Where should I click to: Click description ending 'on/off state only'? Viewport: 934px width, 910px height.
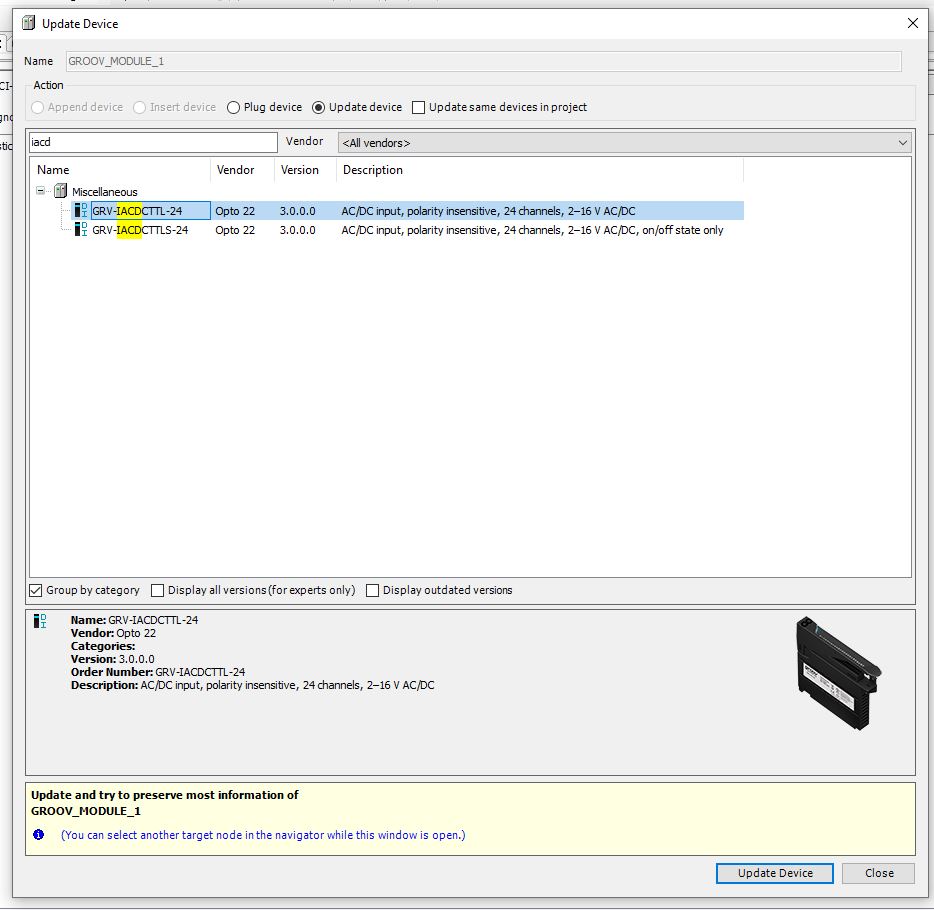point(532,230)
